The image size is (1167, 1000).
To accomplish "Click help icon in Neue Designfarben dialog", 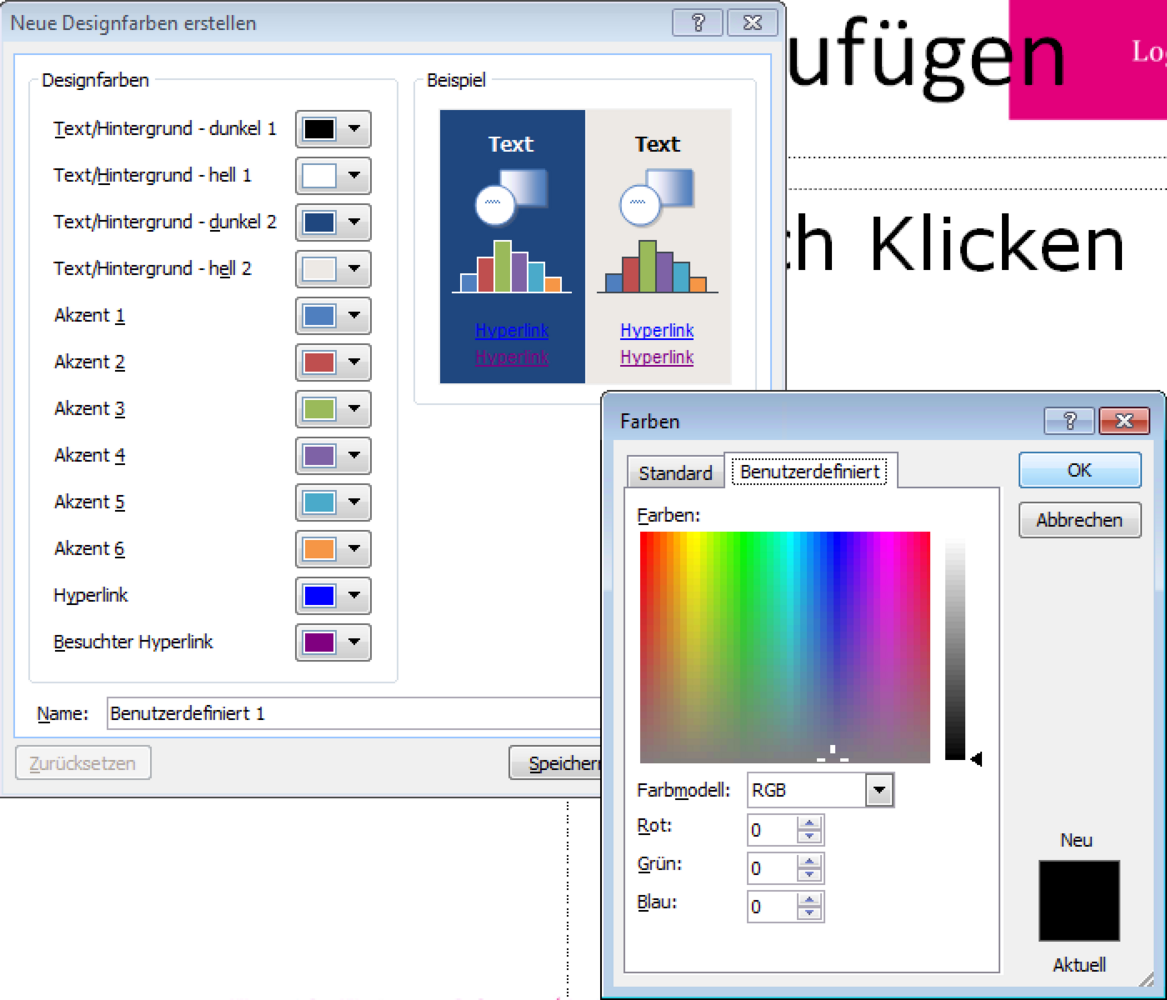I will pos(698,23).
